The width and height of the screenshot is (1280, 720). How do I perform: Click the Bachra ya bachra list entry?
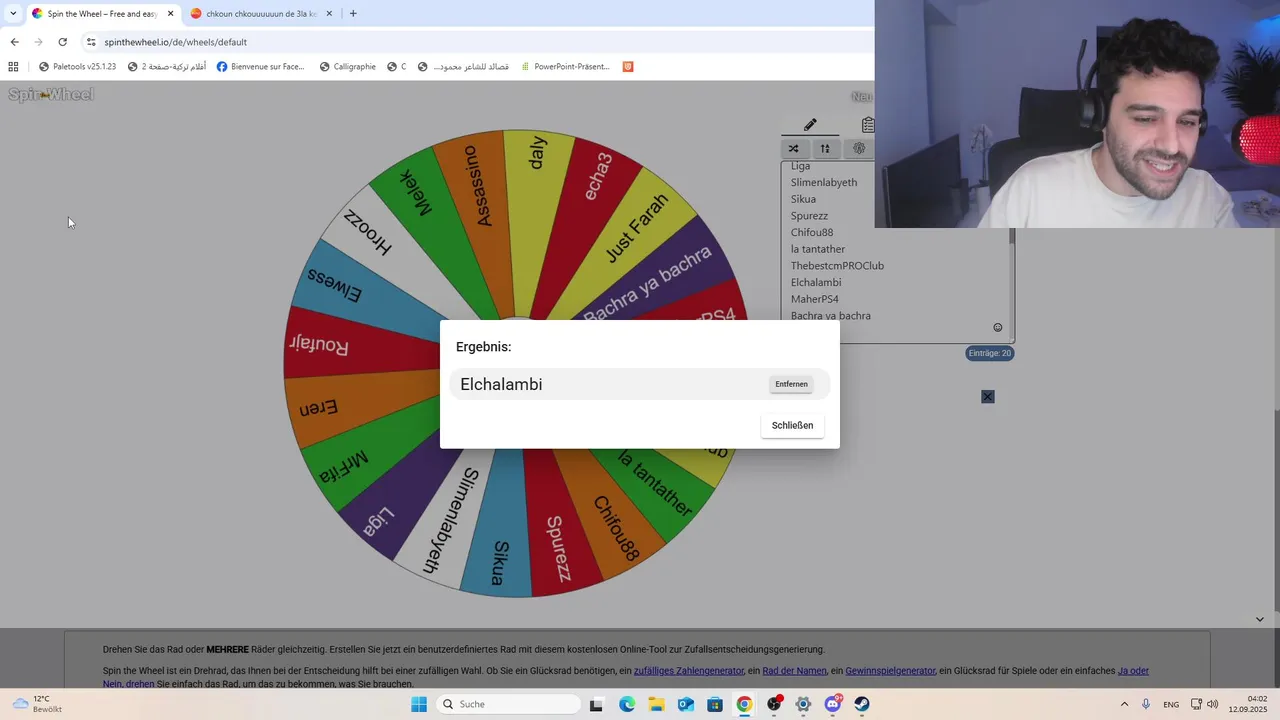click(x=830, y=315)
